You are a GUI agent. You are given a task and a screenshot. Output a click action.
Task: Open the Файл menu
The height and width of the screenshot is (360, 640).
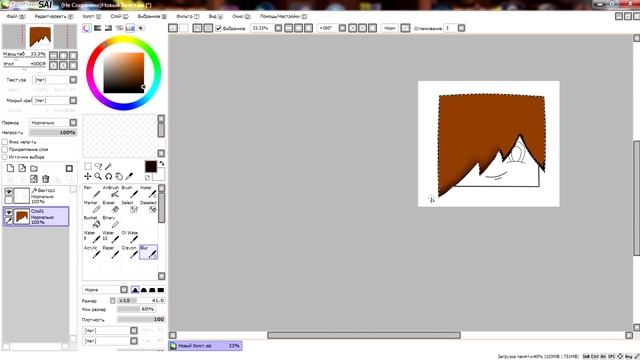point(16,16)
